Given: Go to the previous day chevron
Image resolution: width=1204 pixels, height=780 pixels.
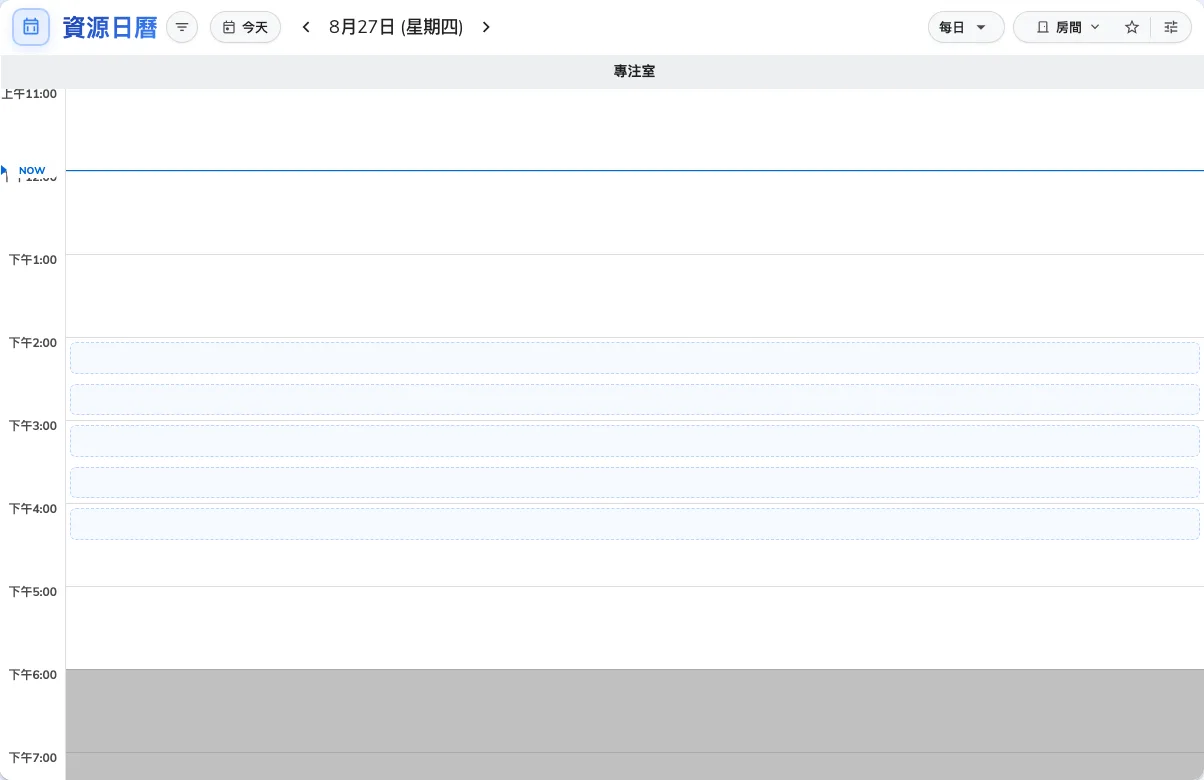Looking at the screenshot, I should click(x=306, y=27).
